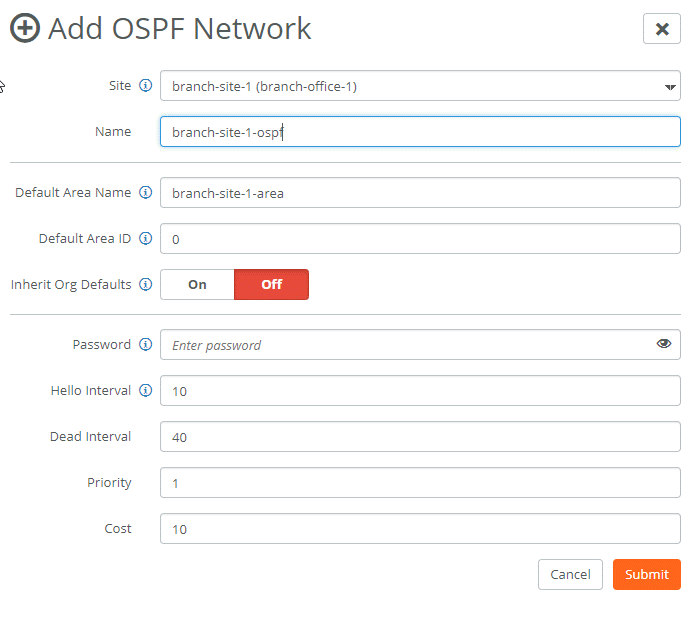The image size is (690, 617).
Task: Select the Hello Interval field
Action: click(x=420, y=391)
